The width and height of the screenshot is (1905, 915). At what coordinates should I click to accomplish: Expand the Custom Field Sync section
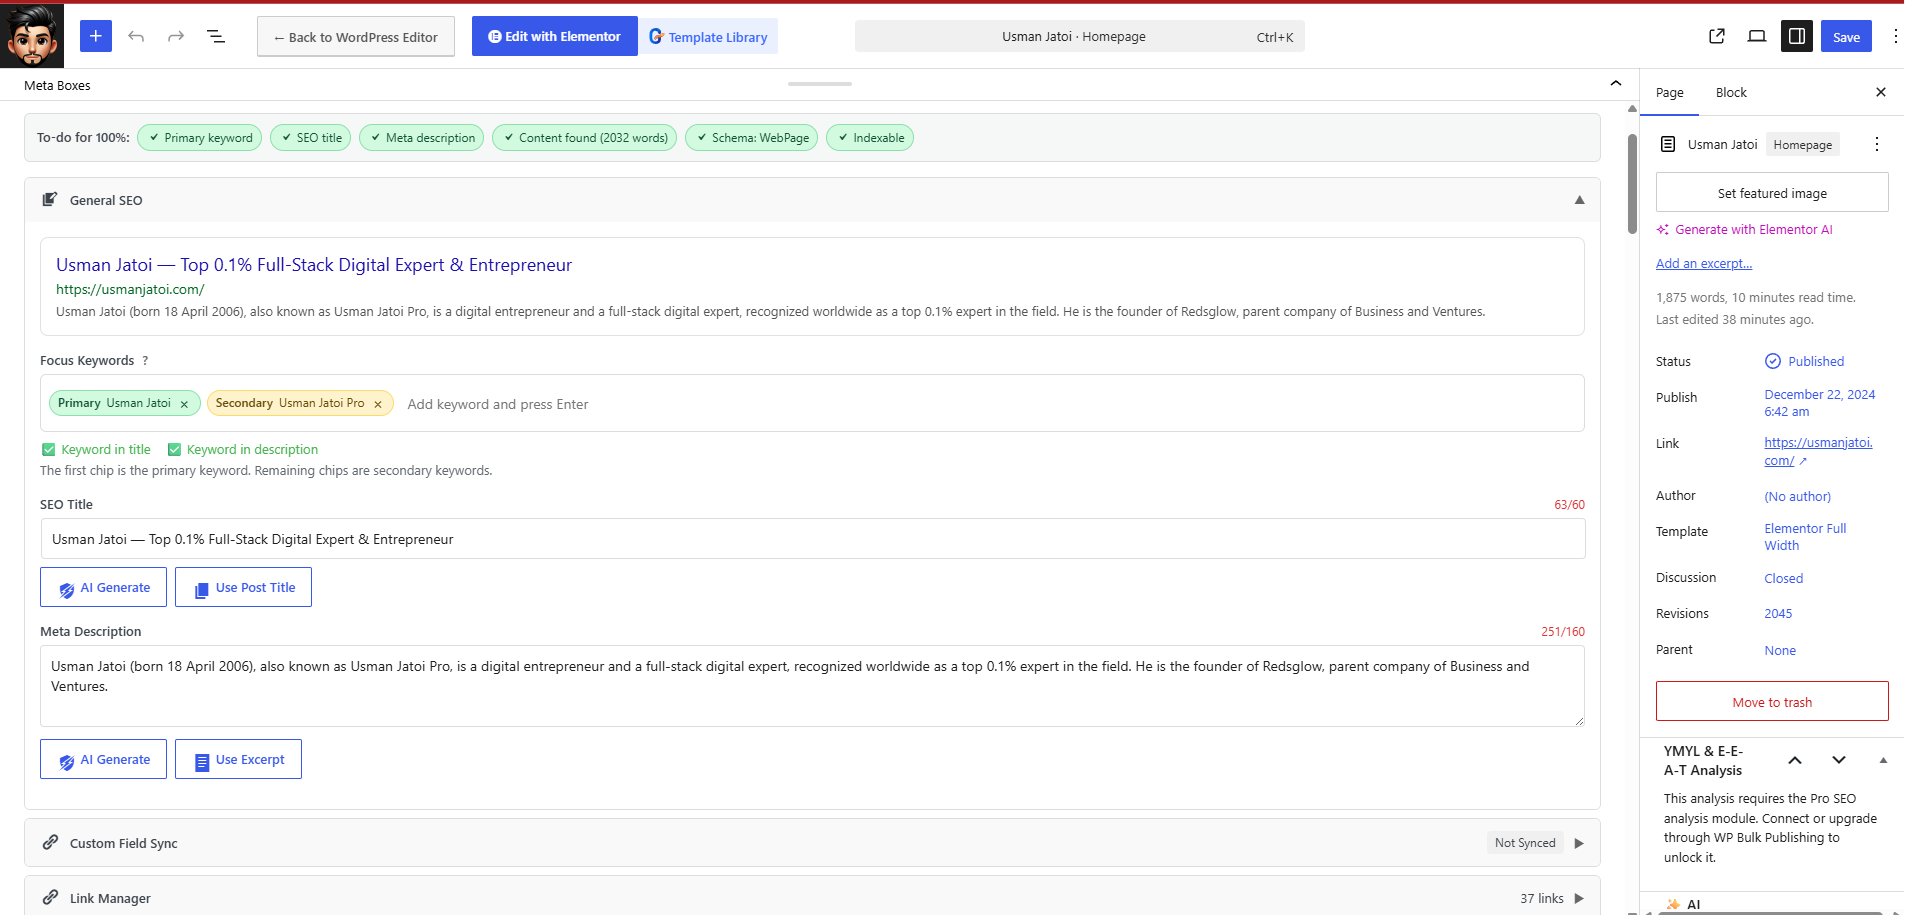tap(1579, 843)
